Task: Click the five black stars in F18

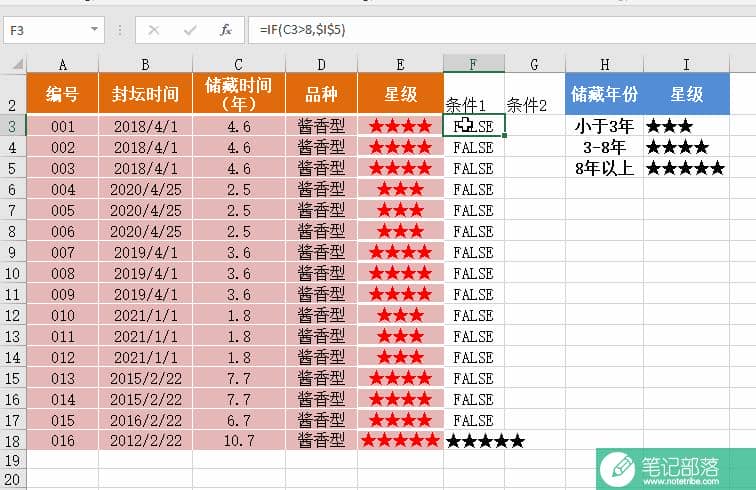Action: pos(485,441)
